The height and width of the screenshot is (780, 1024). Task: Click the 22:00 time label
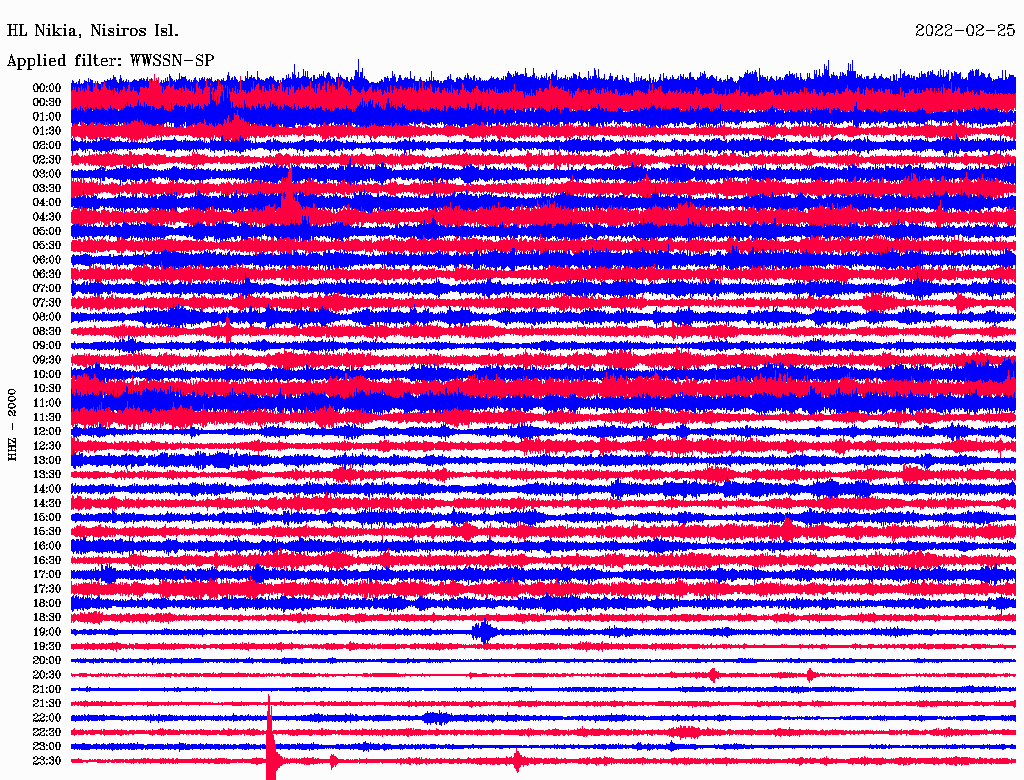coord(47,718)
